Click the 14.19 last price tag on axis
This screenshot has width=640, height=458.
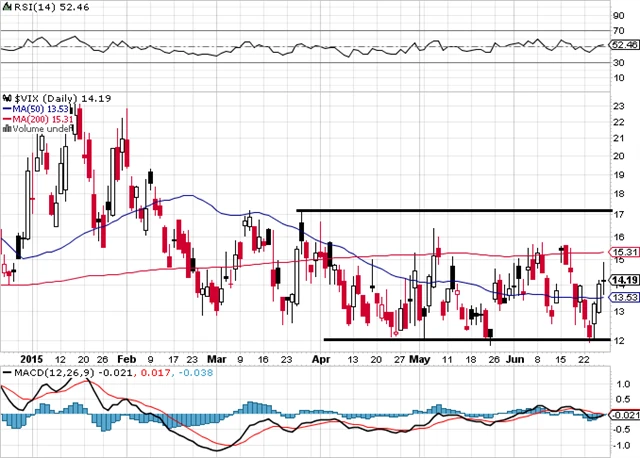(x=622, y=280)
